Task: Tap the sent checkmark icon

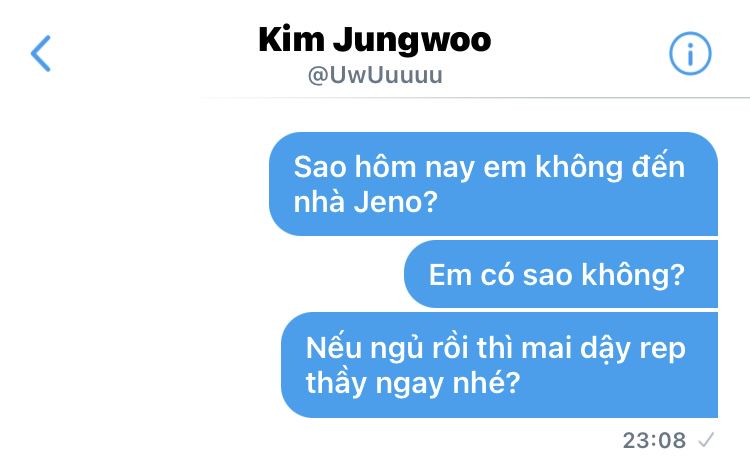Action: click(x=706, y=440)
